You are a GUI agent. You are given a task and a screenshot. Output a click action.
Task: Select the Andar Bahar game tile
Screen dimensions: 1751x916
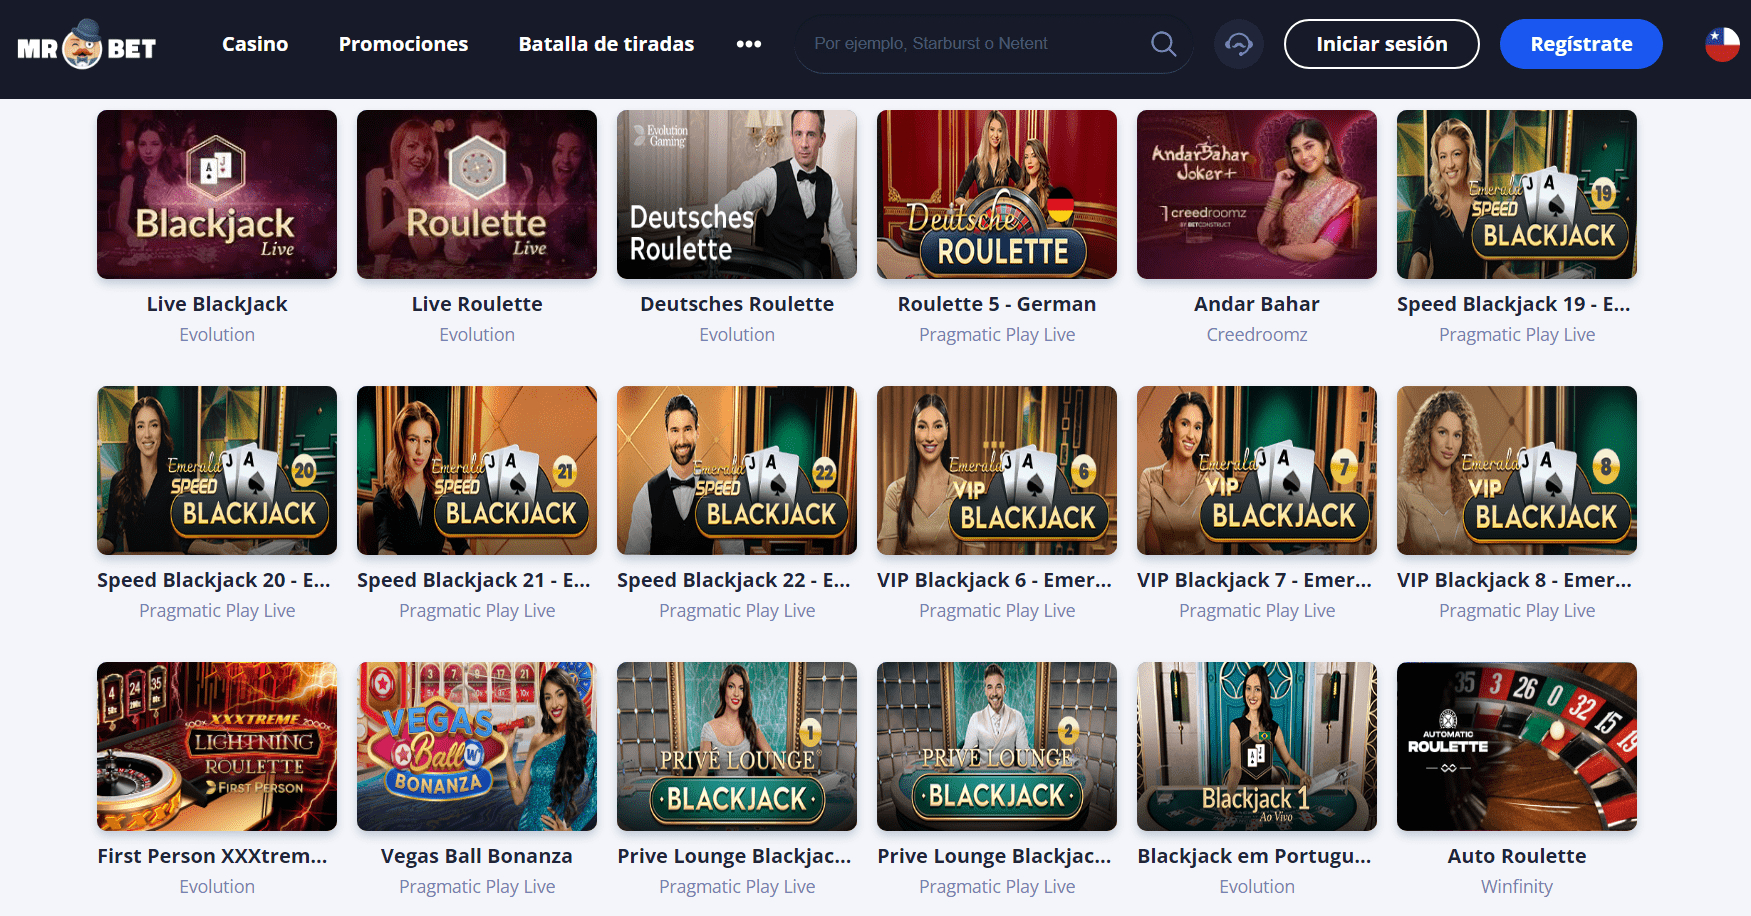tap(1256, 193)
